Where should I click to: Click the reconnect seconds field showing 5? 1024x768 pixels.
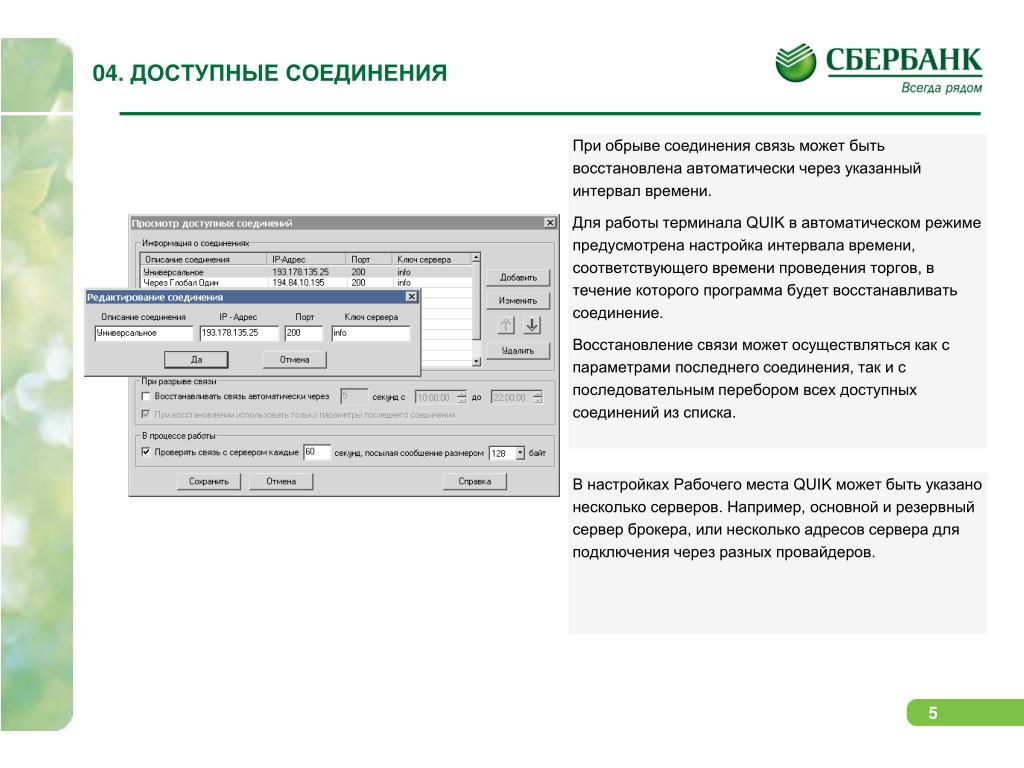tap(354, 396)
